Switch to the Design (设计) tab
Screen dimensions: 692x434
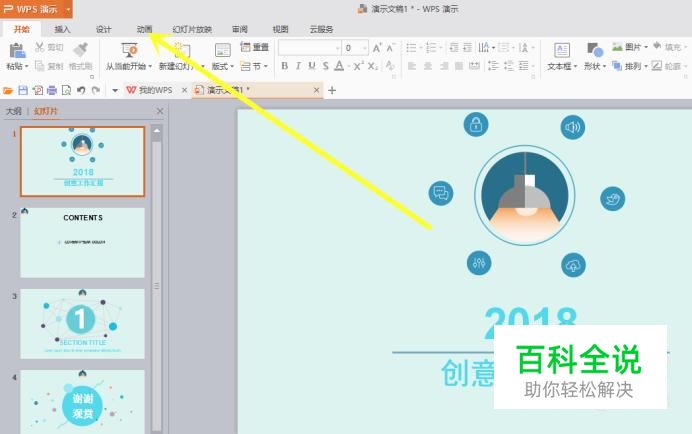[x=104, y=29]
